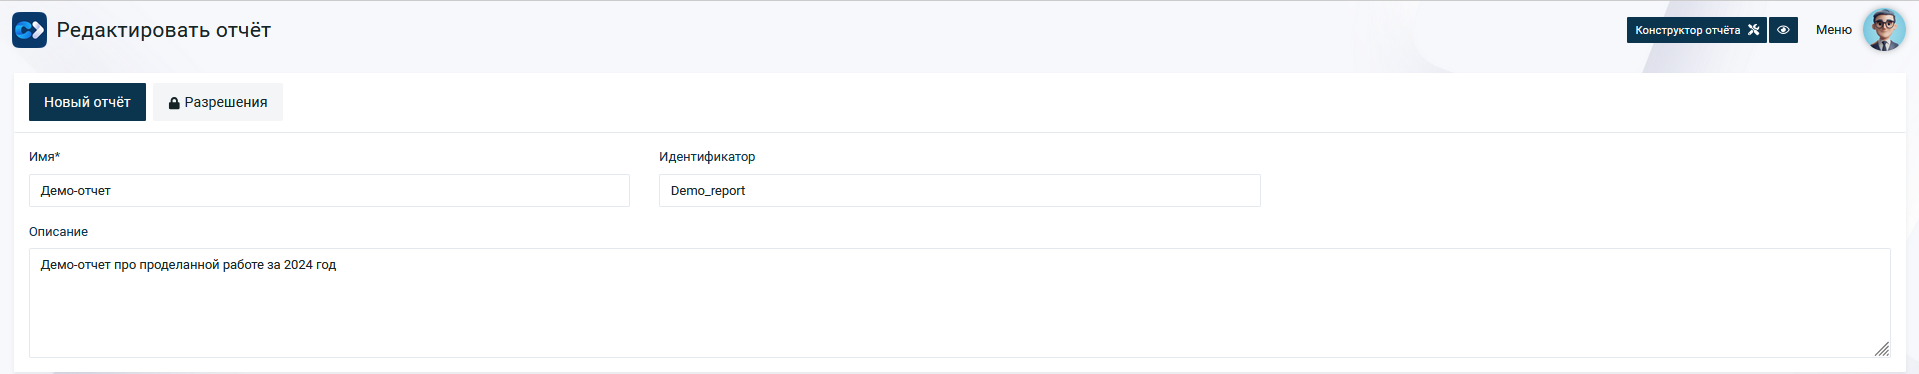
Task: Click the blue app logo icon
Action: point(29,30)
